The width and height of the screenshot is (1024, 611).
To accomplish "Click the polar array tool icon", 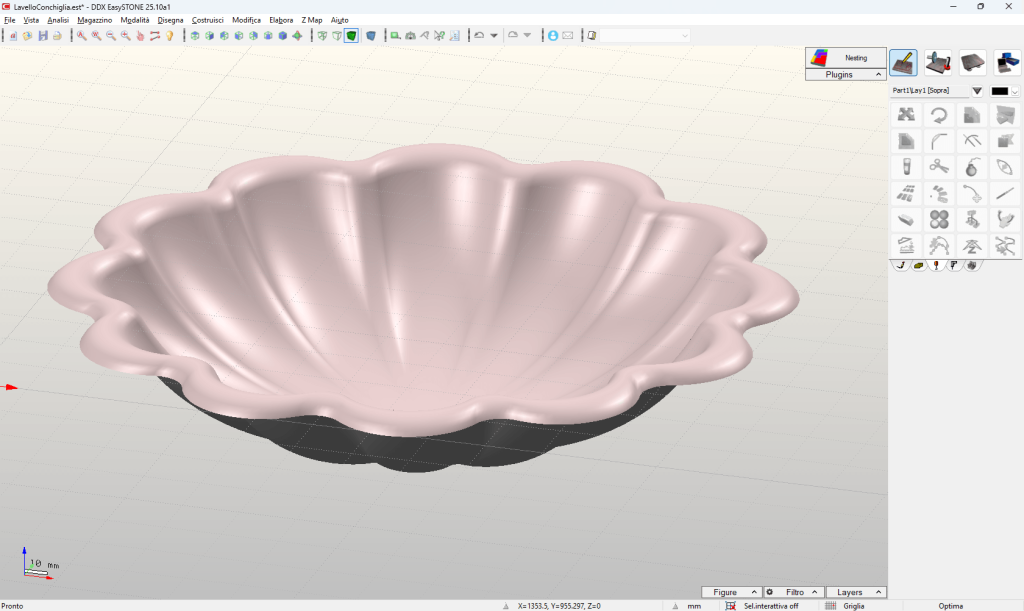I will coord(939,193).
